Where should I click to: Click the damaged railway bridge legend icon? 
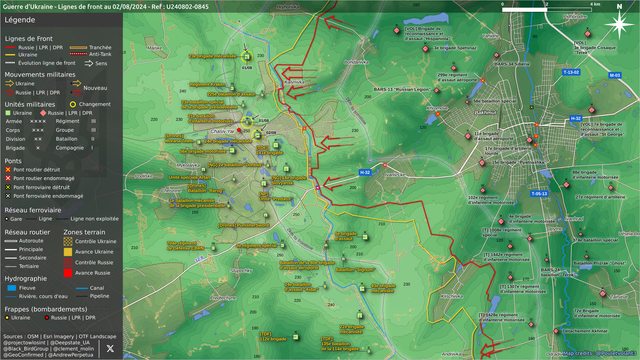(8, 196)
